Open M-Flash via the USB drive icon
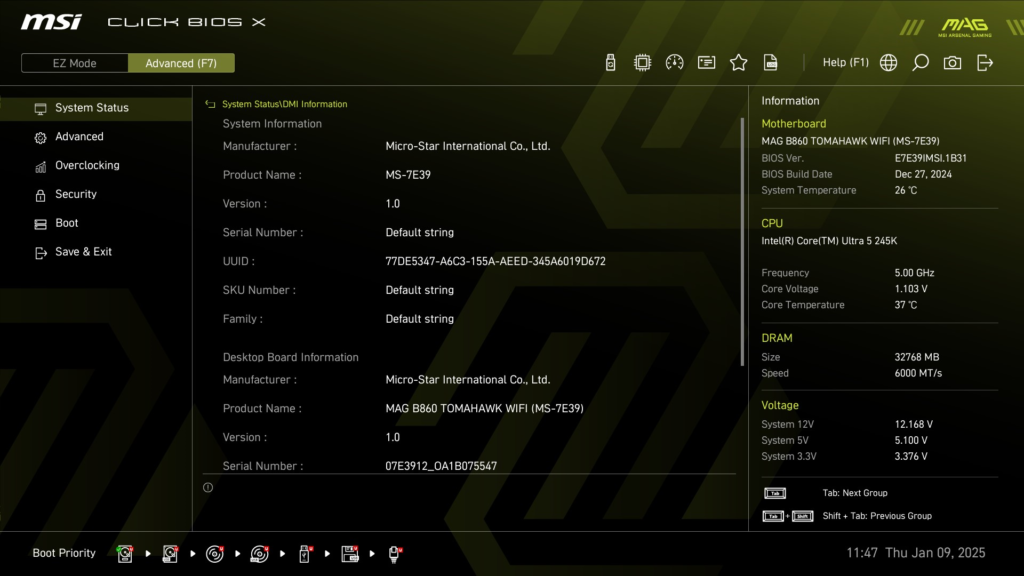 tap(610, 61)
